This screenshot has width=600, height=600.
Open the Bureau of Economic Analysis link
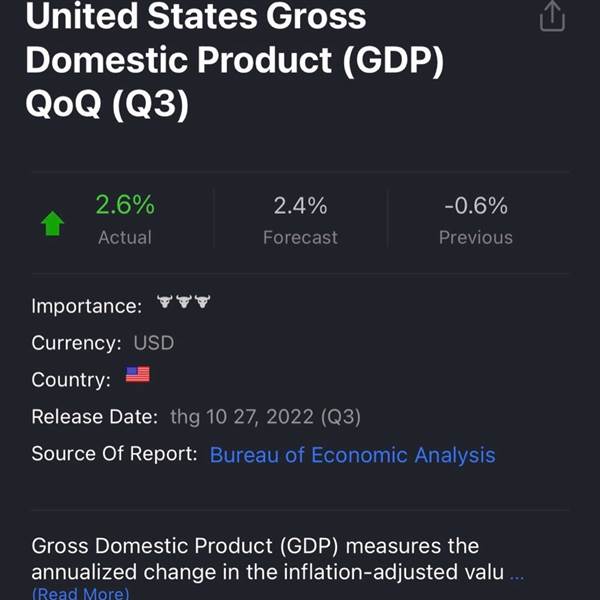coord(352,455)
